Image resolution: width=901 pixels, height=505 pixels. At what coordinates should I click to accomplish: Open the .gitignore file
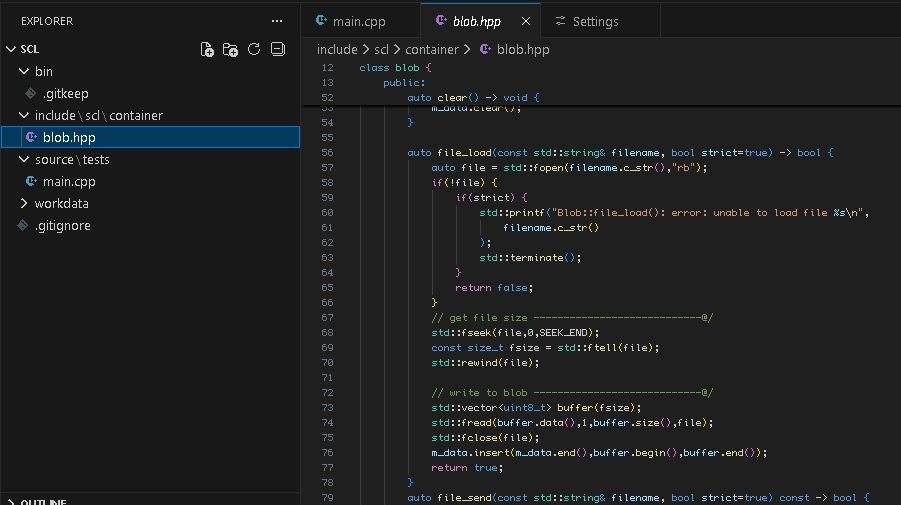(x=62, y=226)
